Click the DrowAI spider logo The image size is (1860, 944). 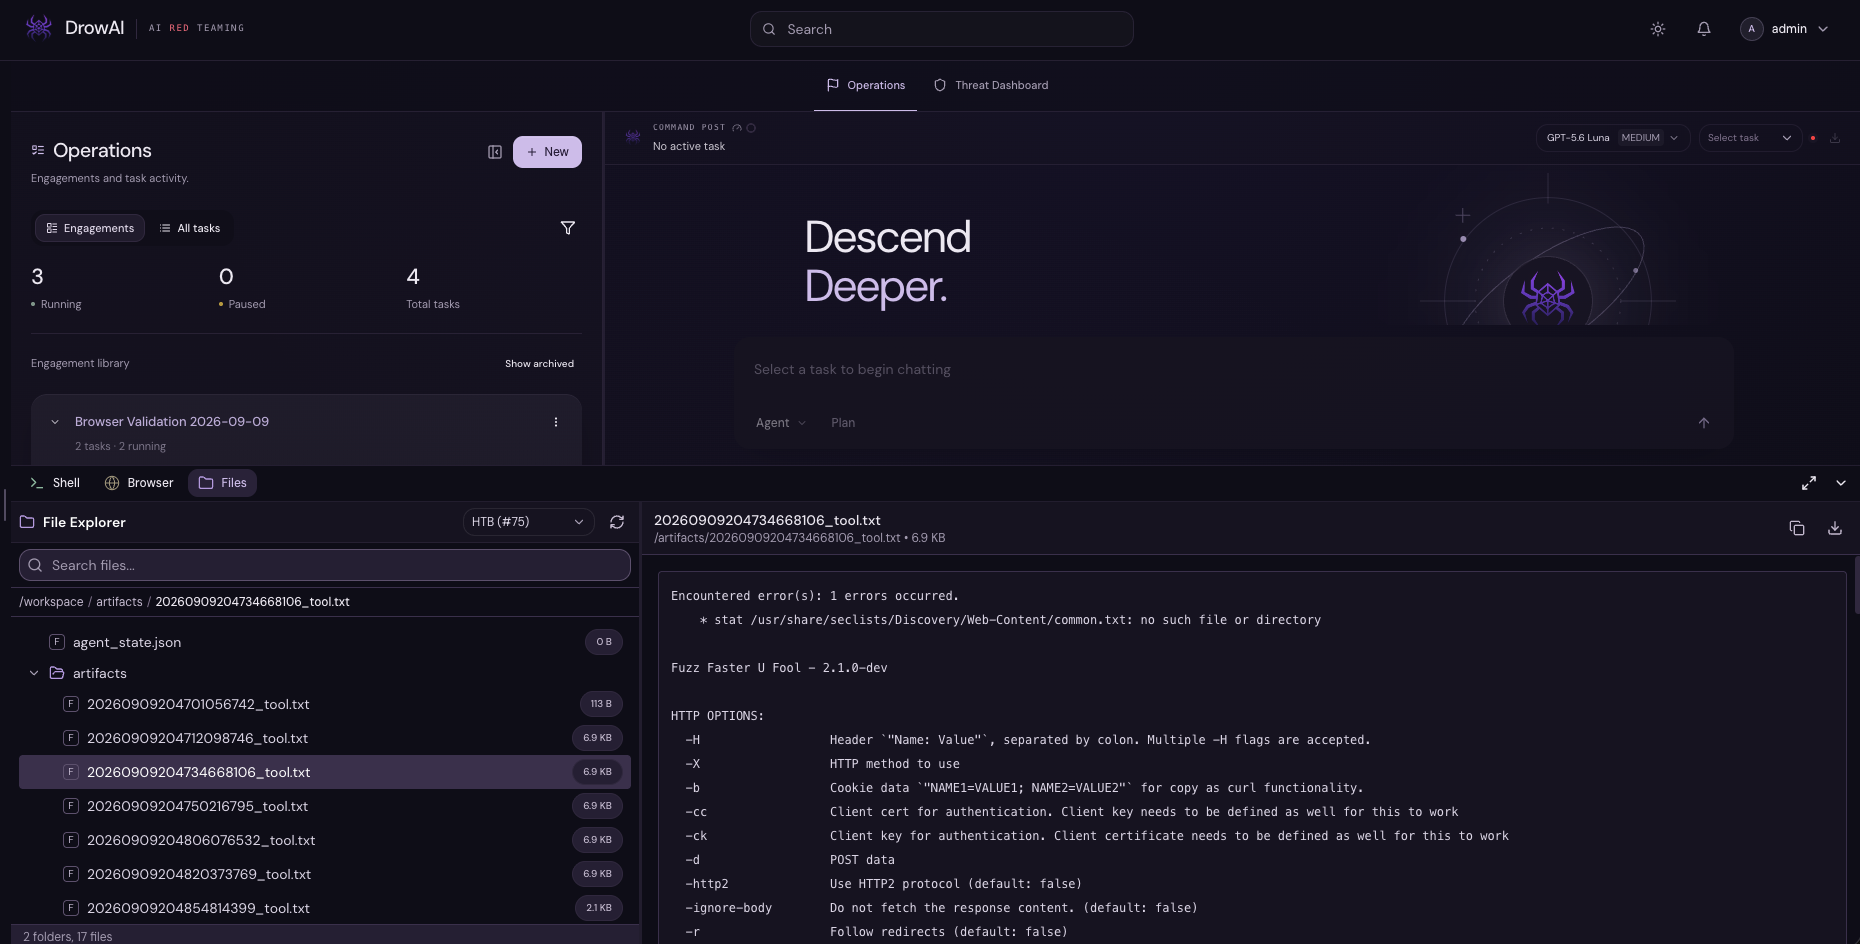tap(39, 28)
